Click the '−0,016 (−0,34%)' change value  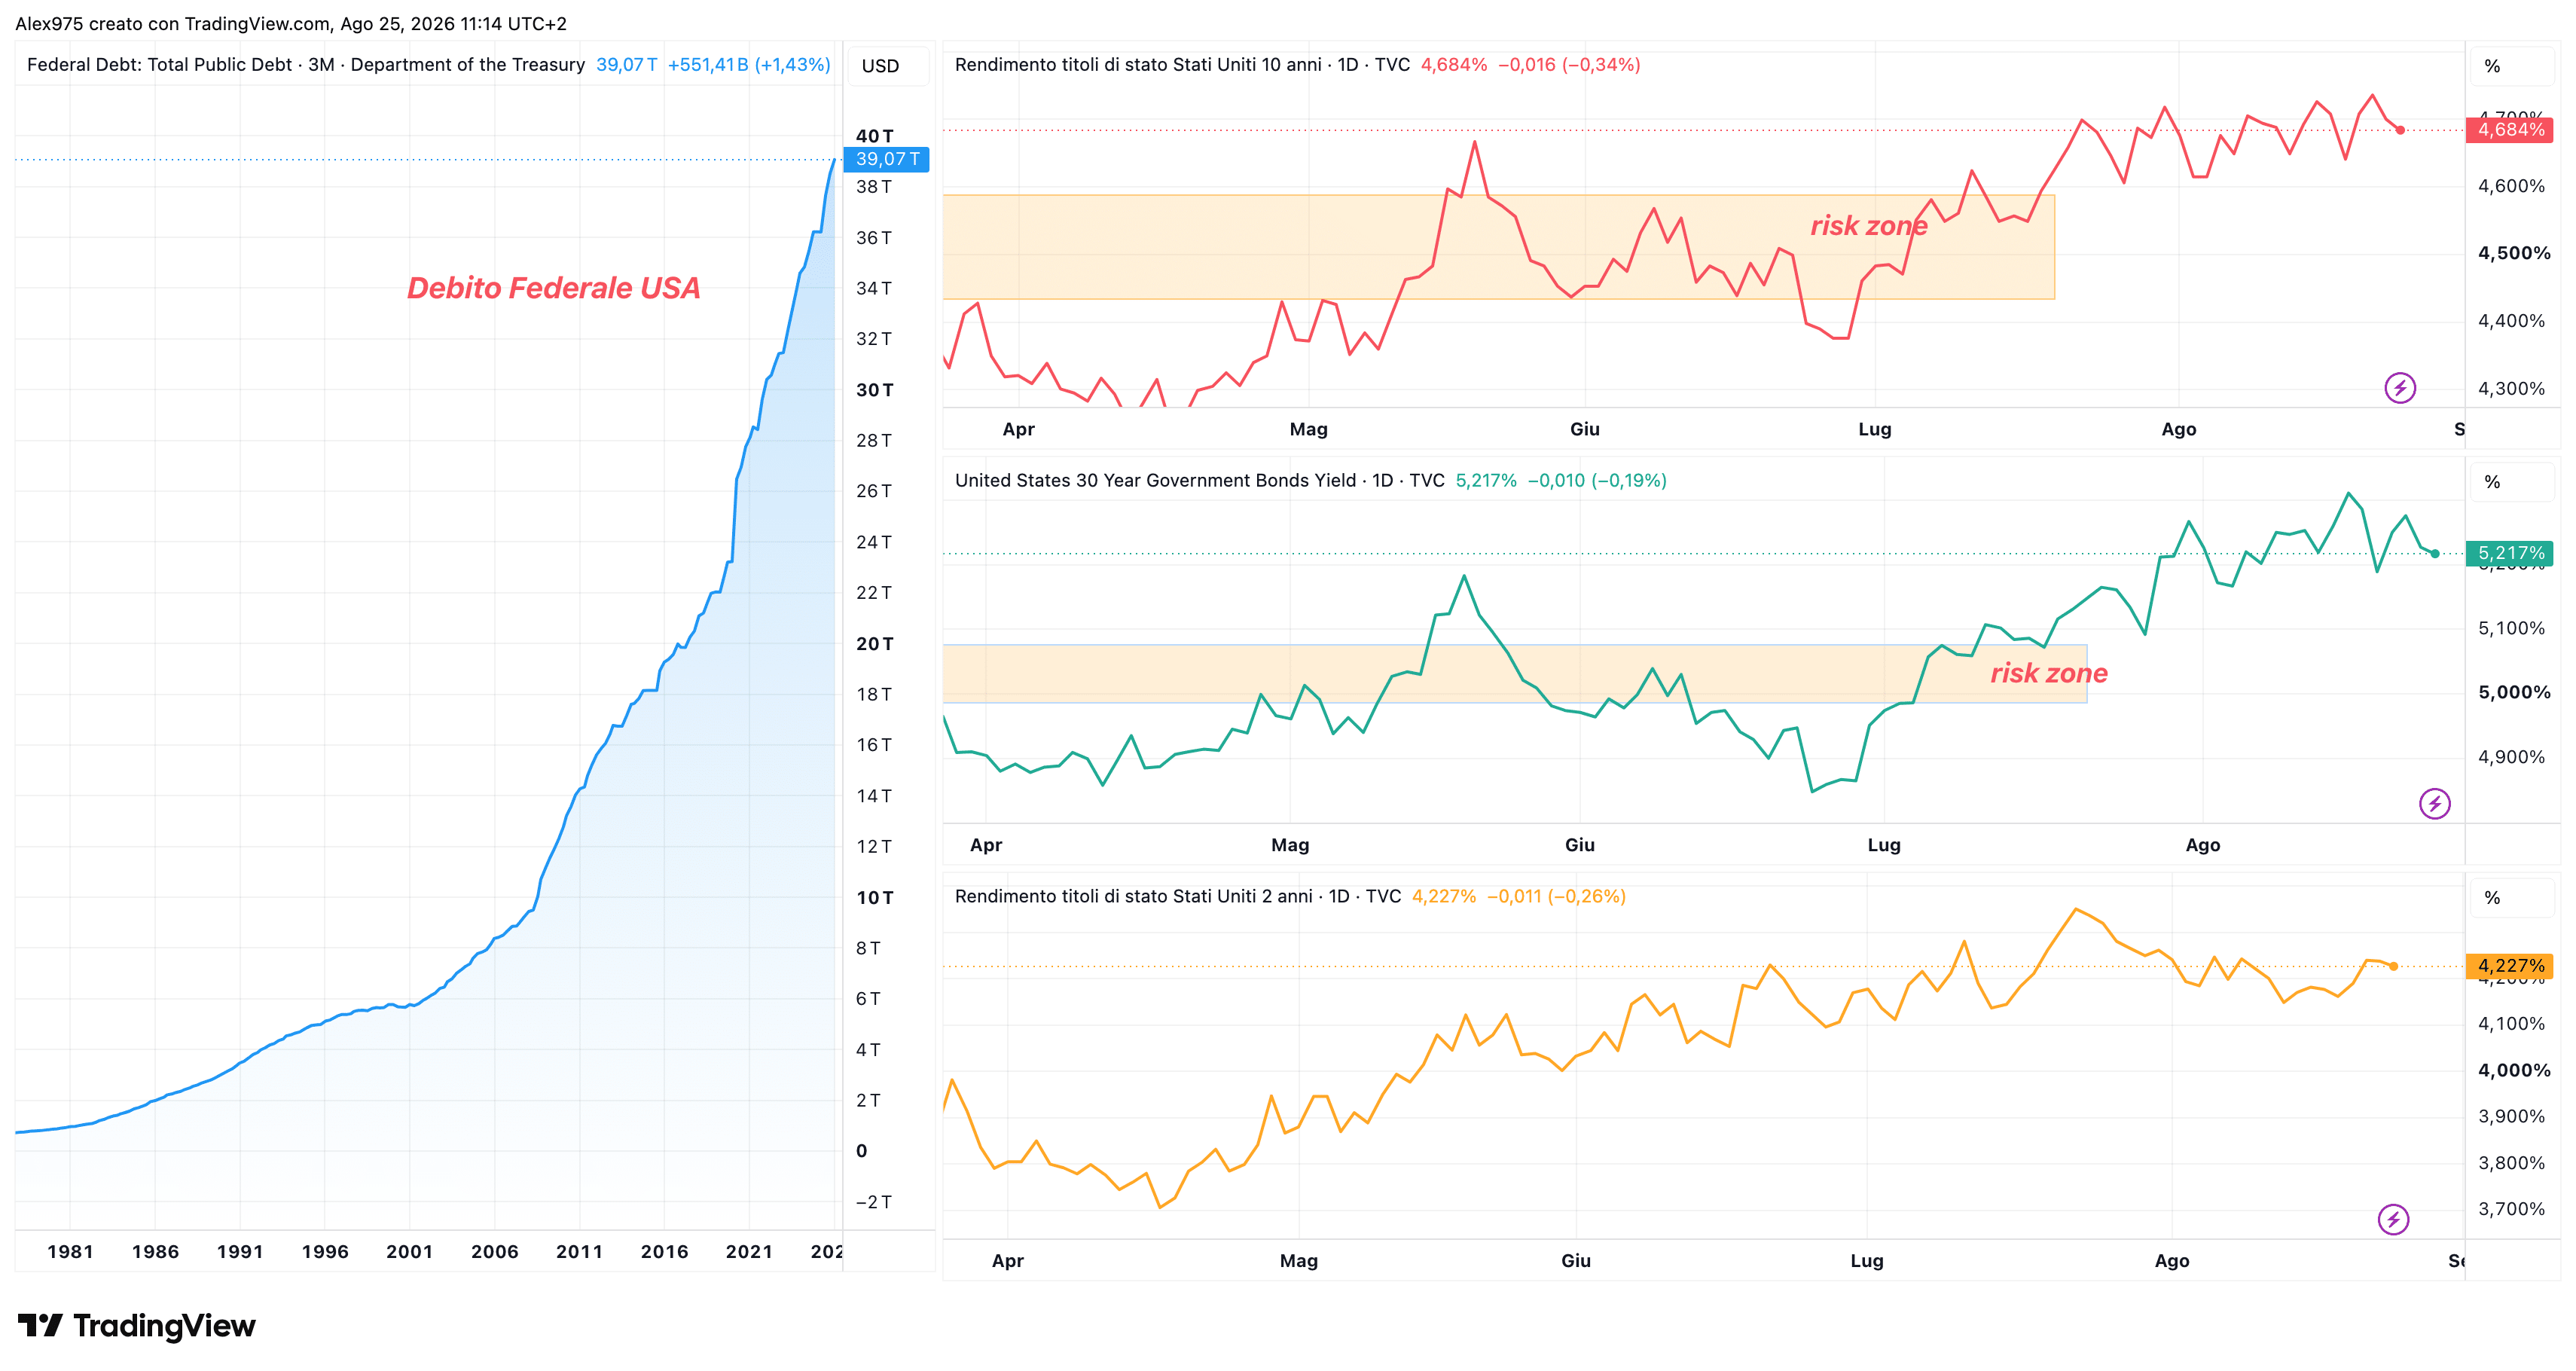(x=1569, y=65)
